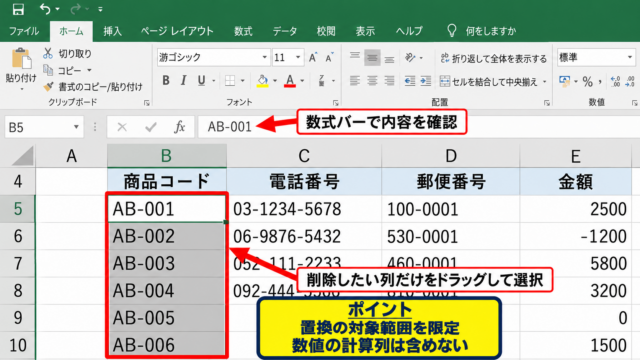Screen dimensions: 640x360
Task: Click the decrease indent icon
Action: 410,81
